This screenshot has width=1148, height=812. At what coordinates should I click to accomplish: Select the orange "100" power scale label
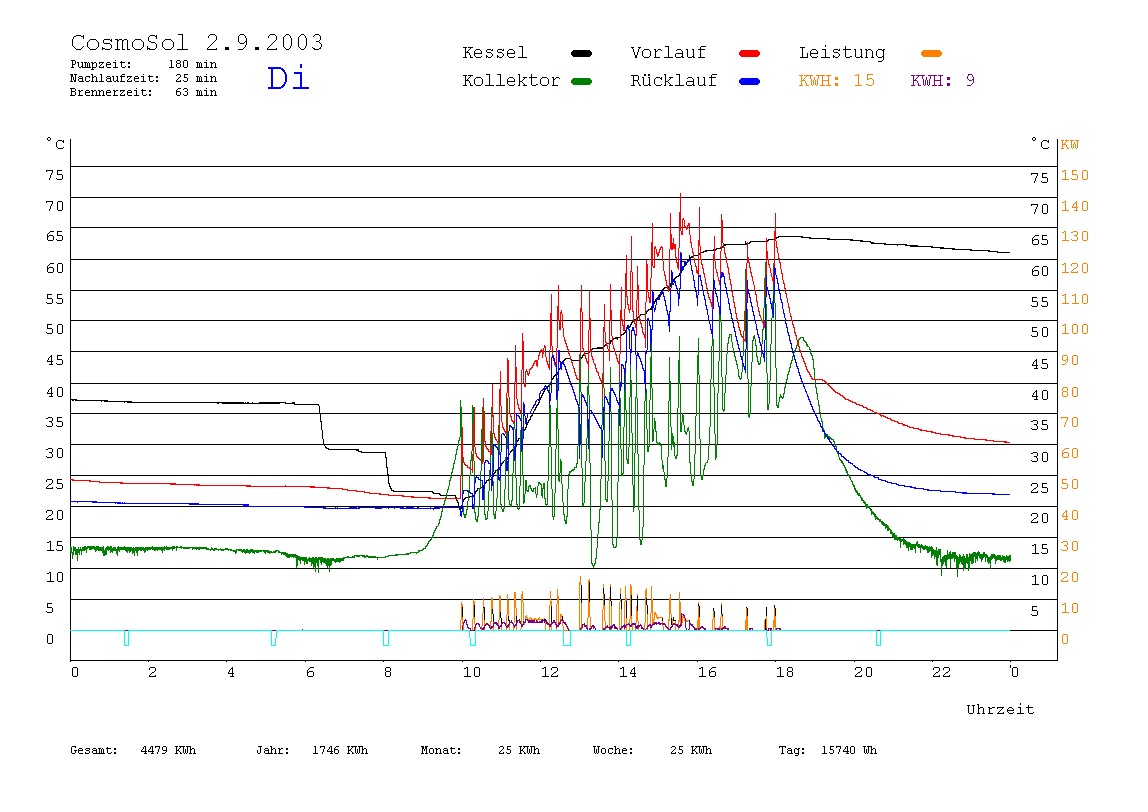[x=1075, y=329]
